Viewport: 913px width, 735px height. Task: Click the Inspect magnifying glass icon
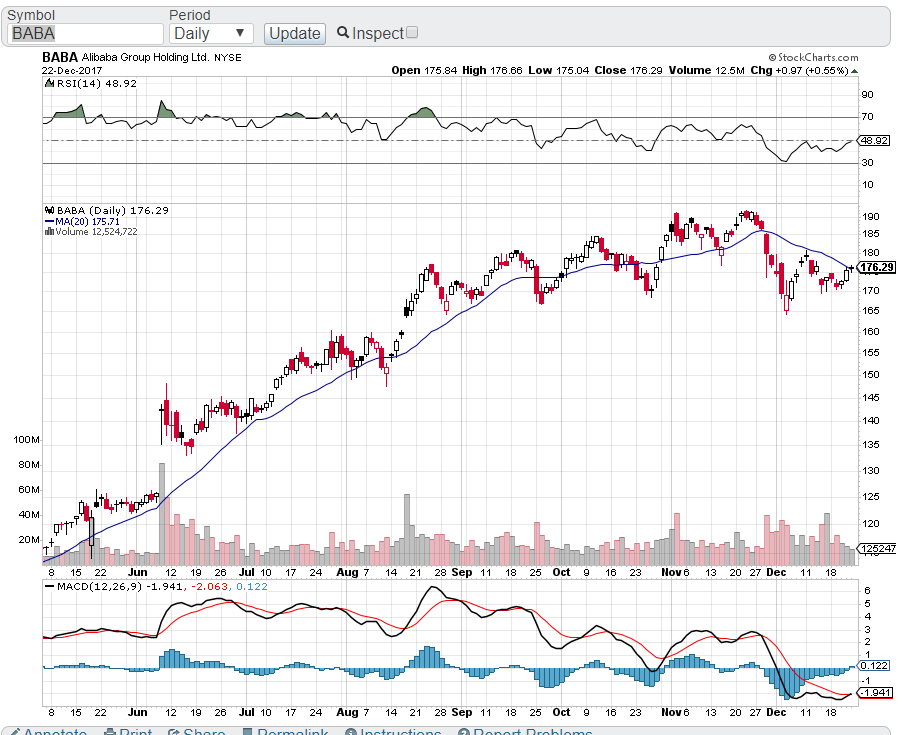tap(343, 33)
